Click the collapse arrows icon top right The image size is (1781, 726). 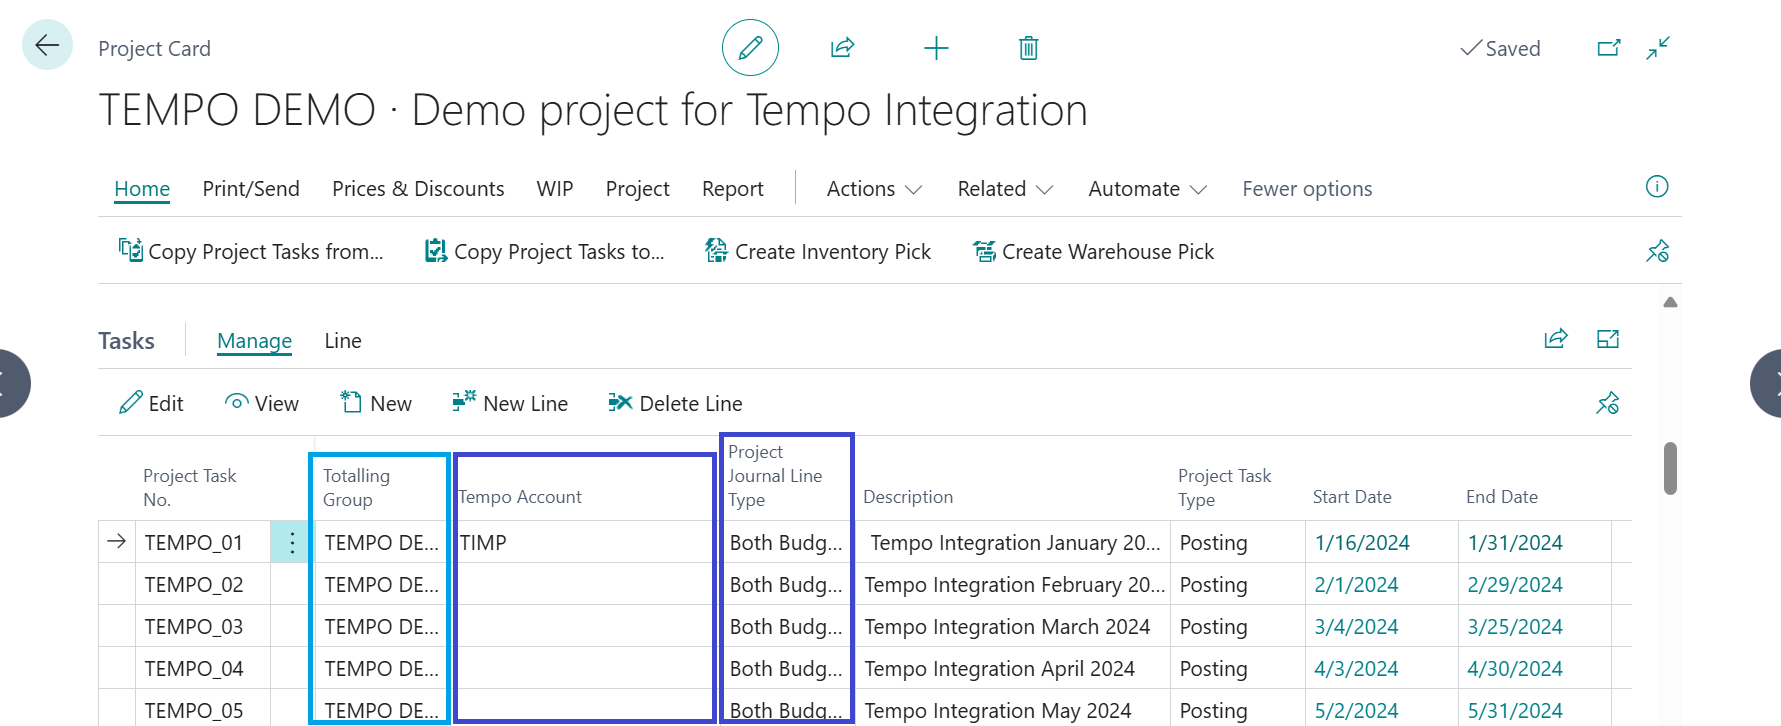tap(1658, 47)
